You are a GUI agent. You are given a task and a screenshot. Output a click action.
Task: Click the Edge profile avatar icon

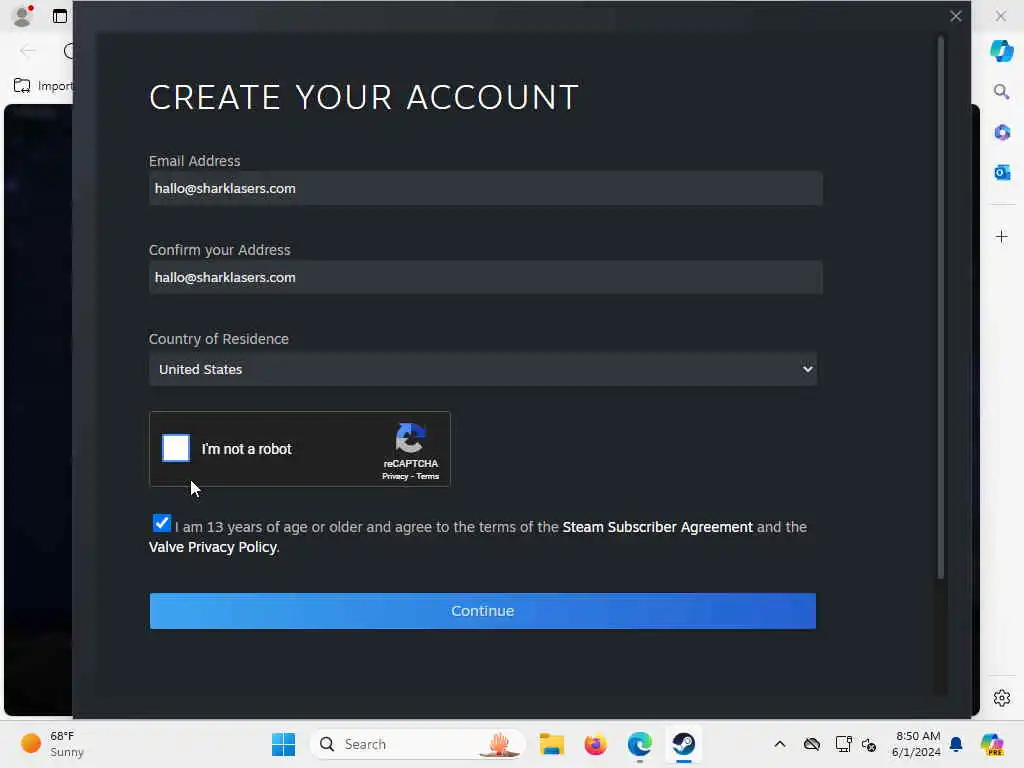(23, 16)
